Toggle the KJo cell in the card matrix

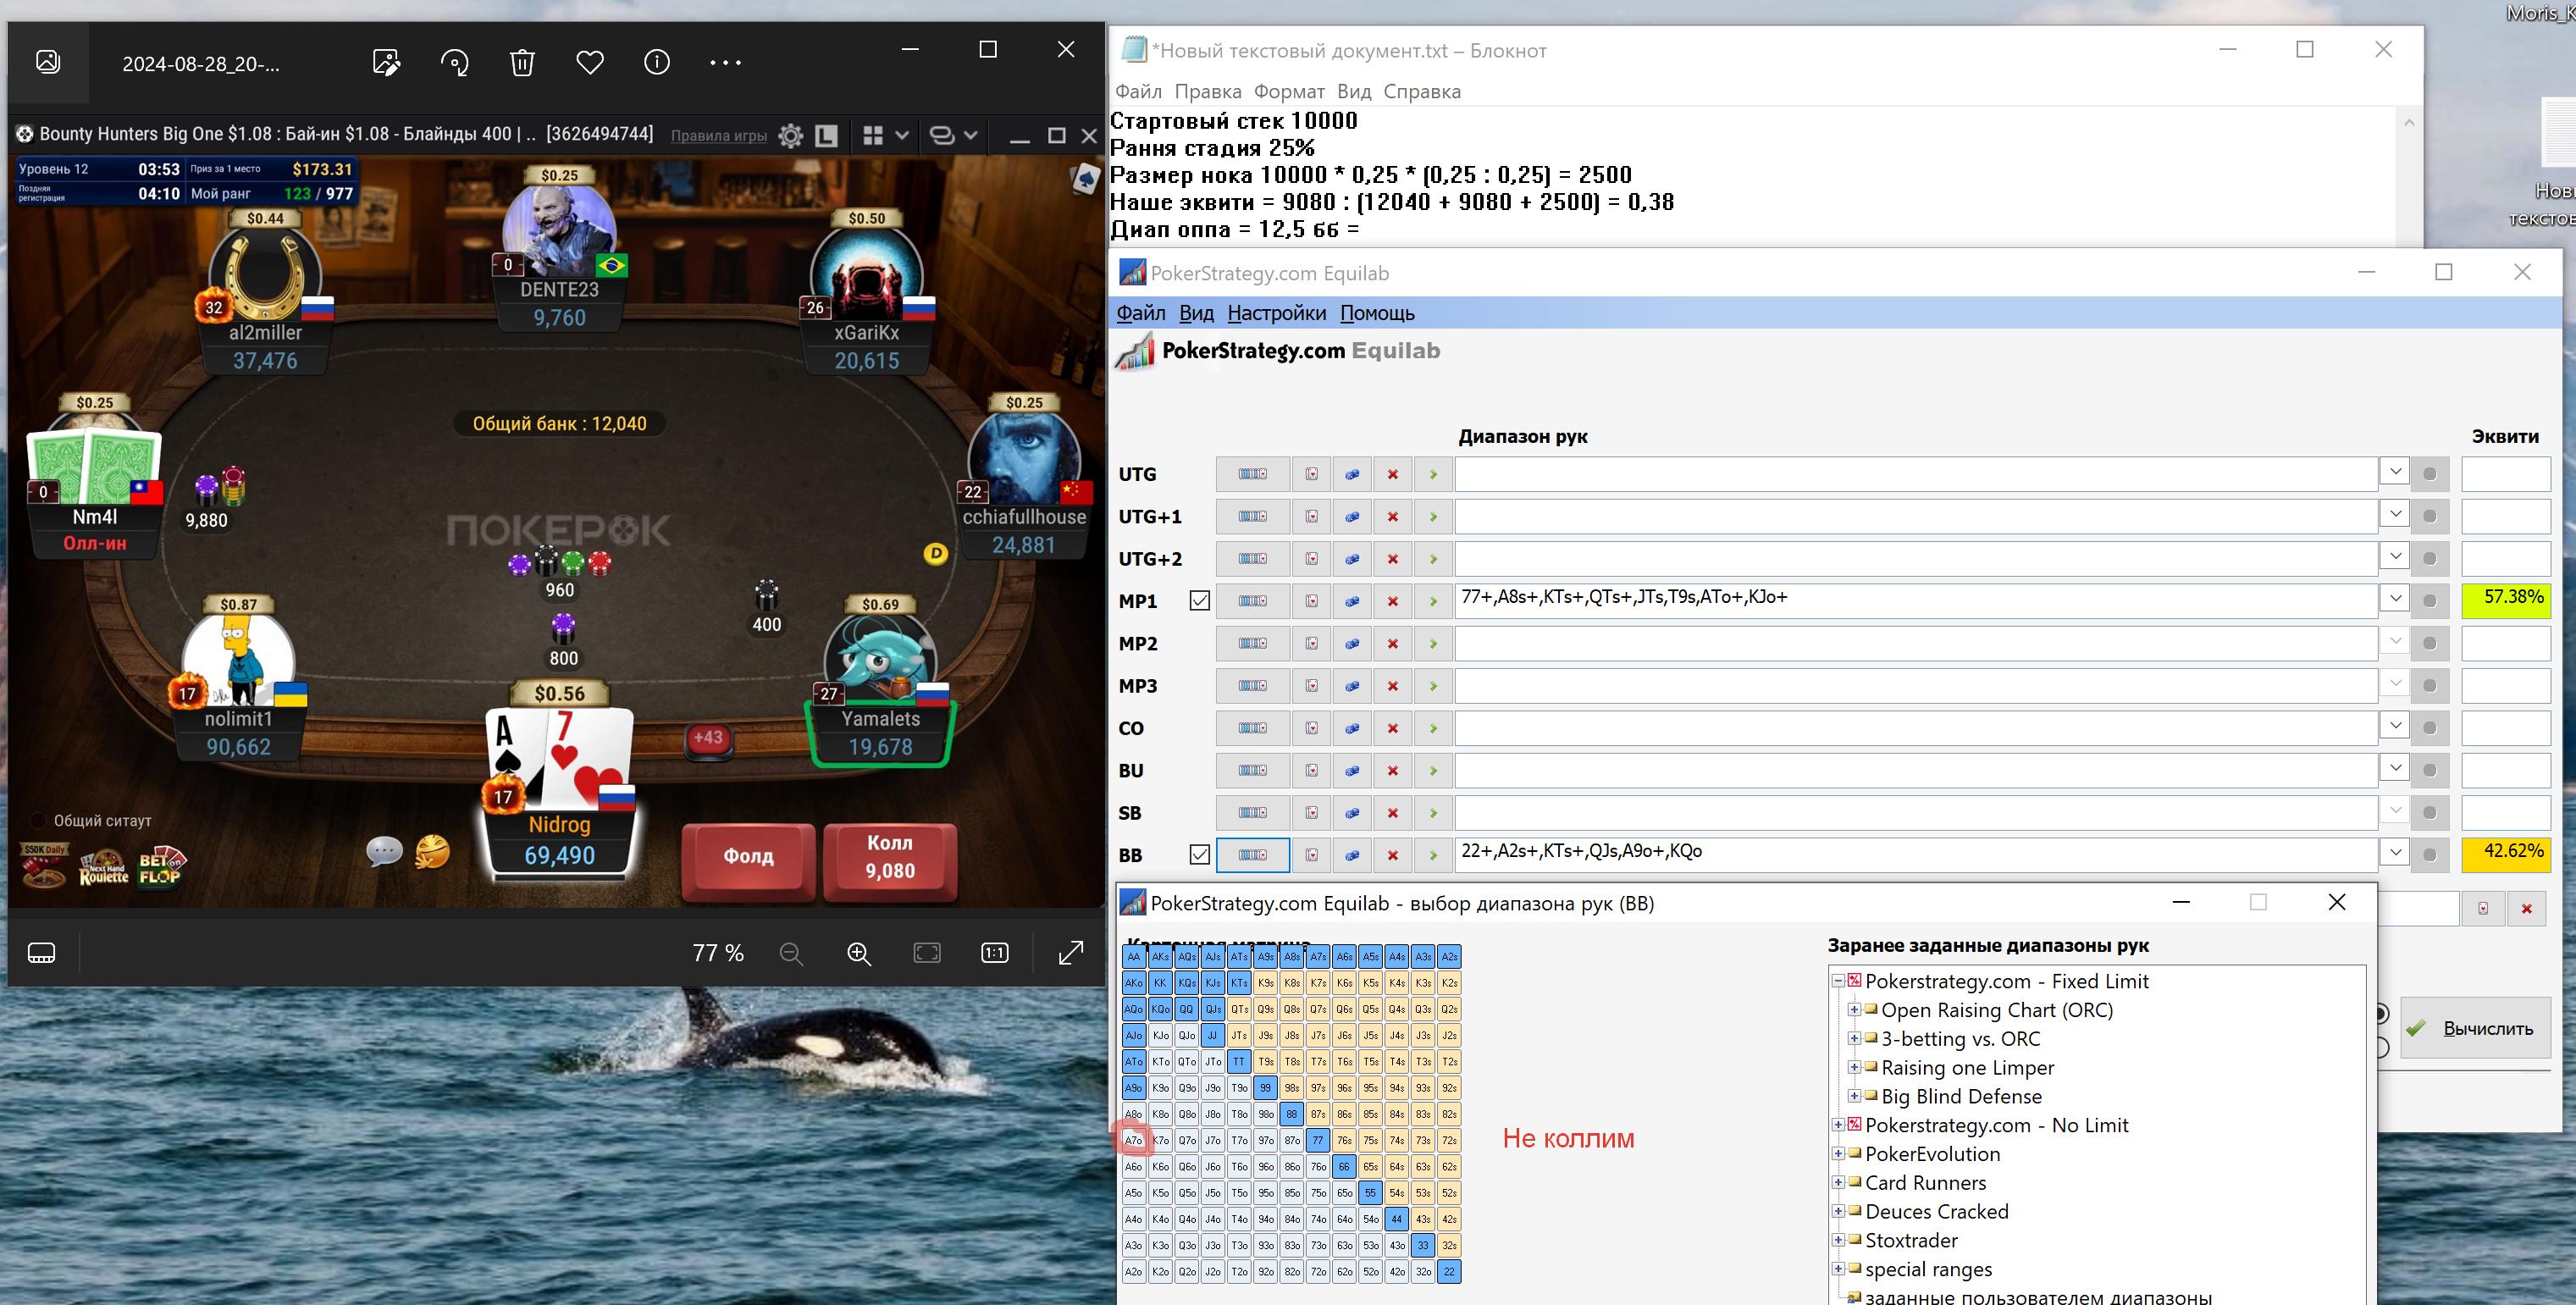[x=1160, y=1036]
